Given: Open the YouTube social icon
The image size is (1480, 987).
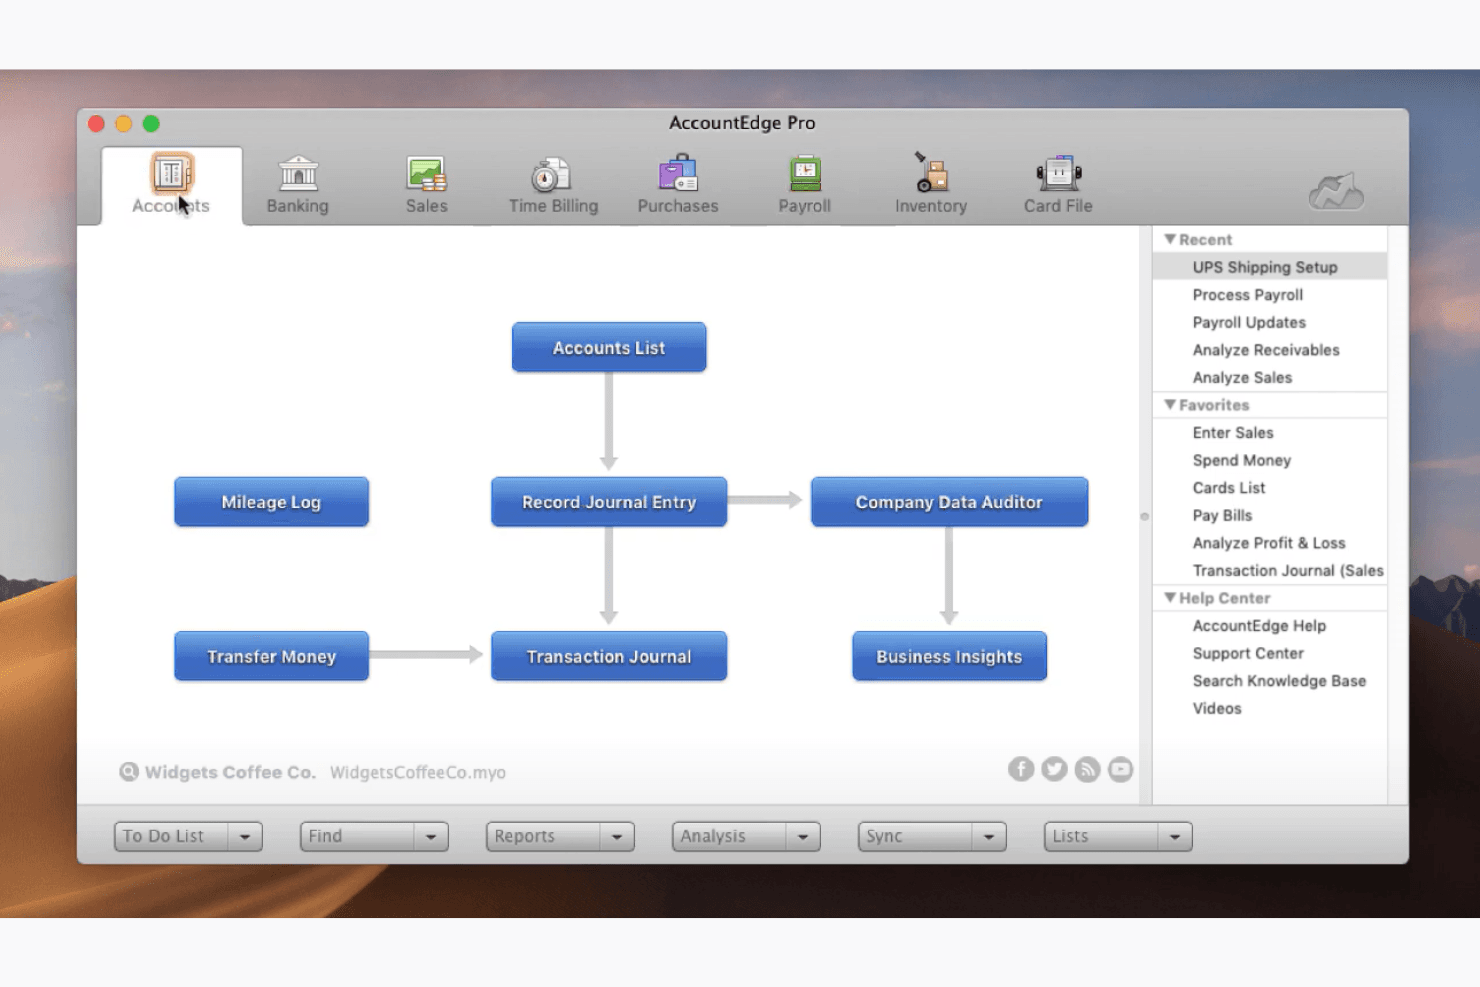Looking at the screenshot, I should click(1120, 769).
